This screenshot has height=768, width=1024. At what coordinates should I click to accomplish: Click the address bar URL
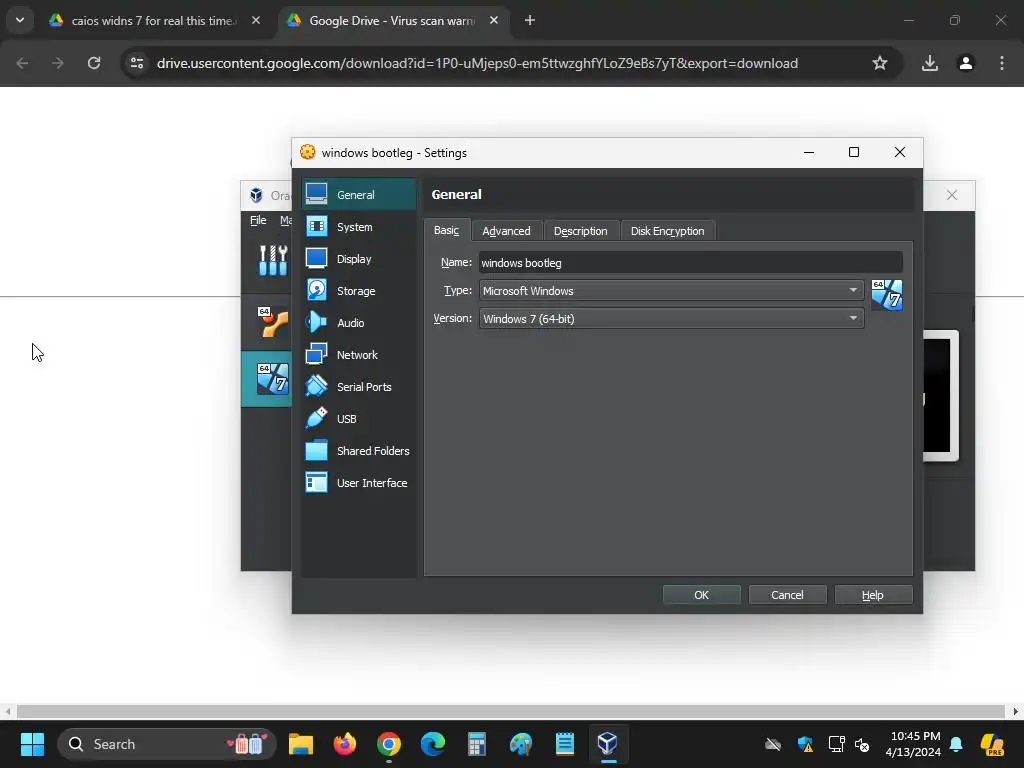477,63
